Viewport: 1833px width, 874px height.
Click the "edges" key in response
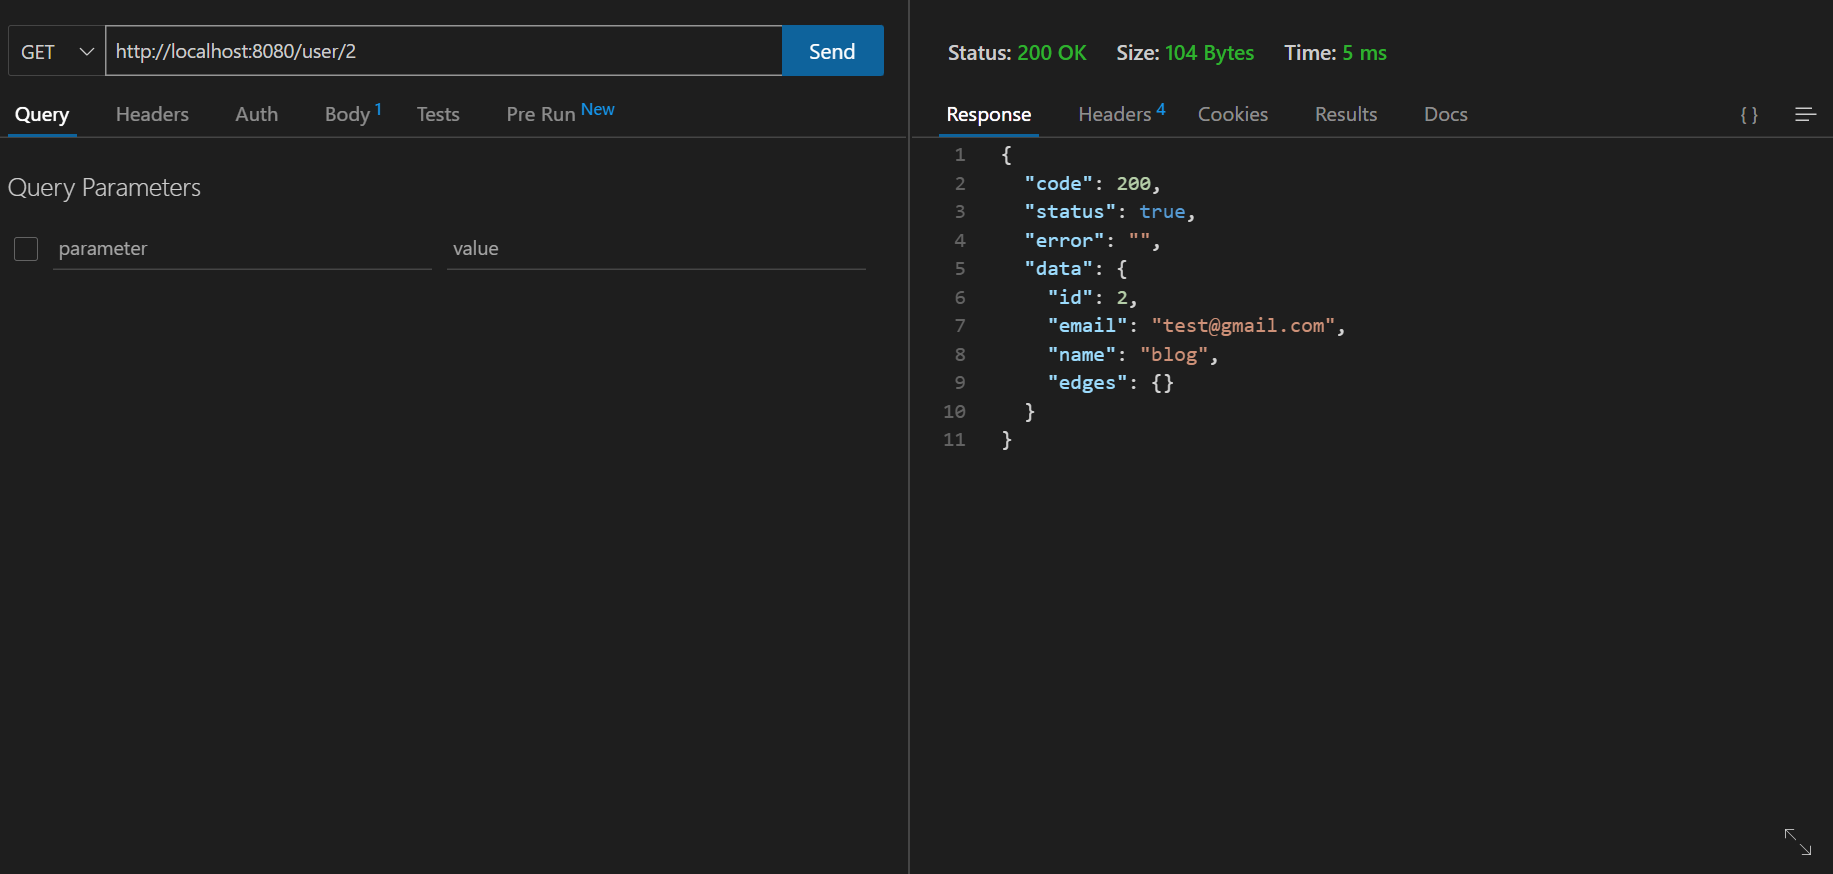[1087, 382]
